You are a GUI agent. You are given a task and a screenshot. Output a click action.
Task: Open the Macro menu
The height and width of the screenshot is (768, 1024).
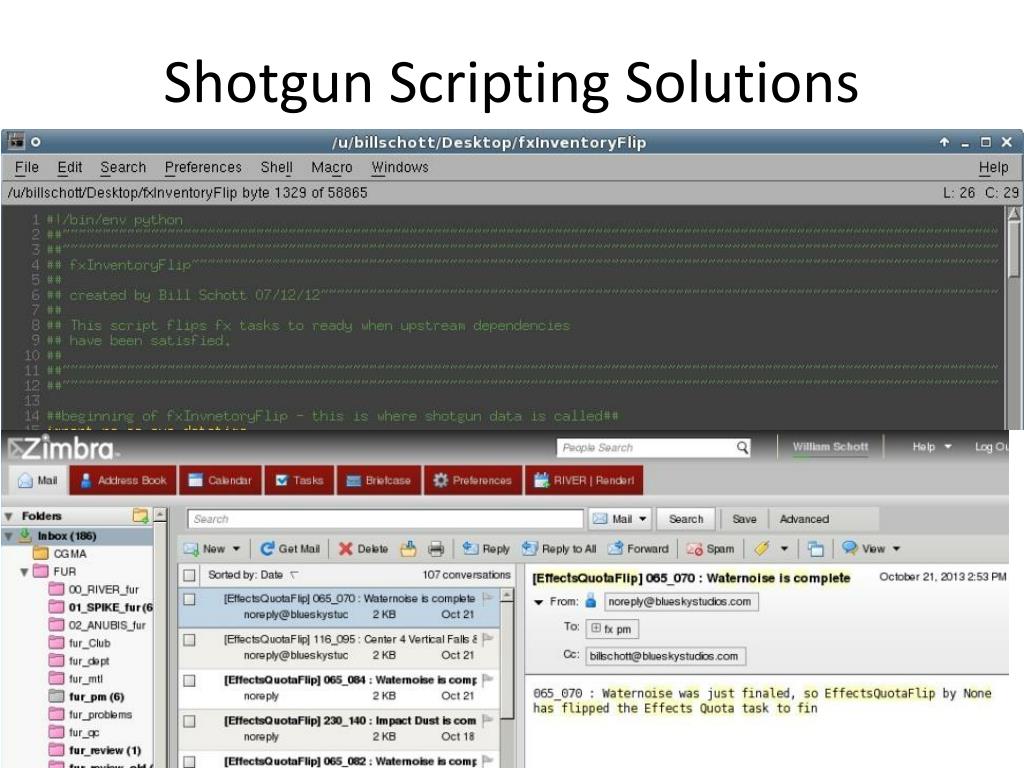coord(332,167)
